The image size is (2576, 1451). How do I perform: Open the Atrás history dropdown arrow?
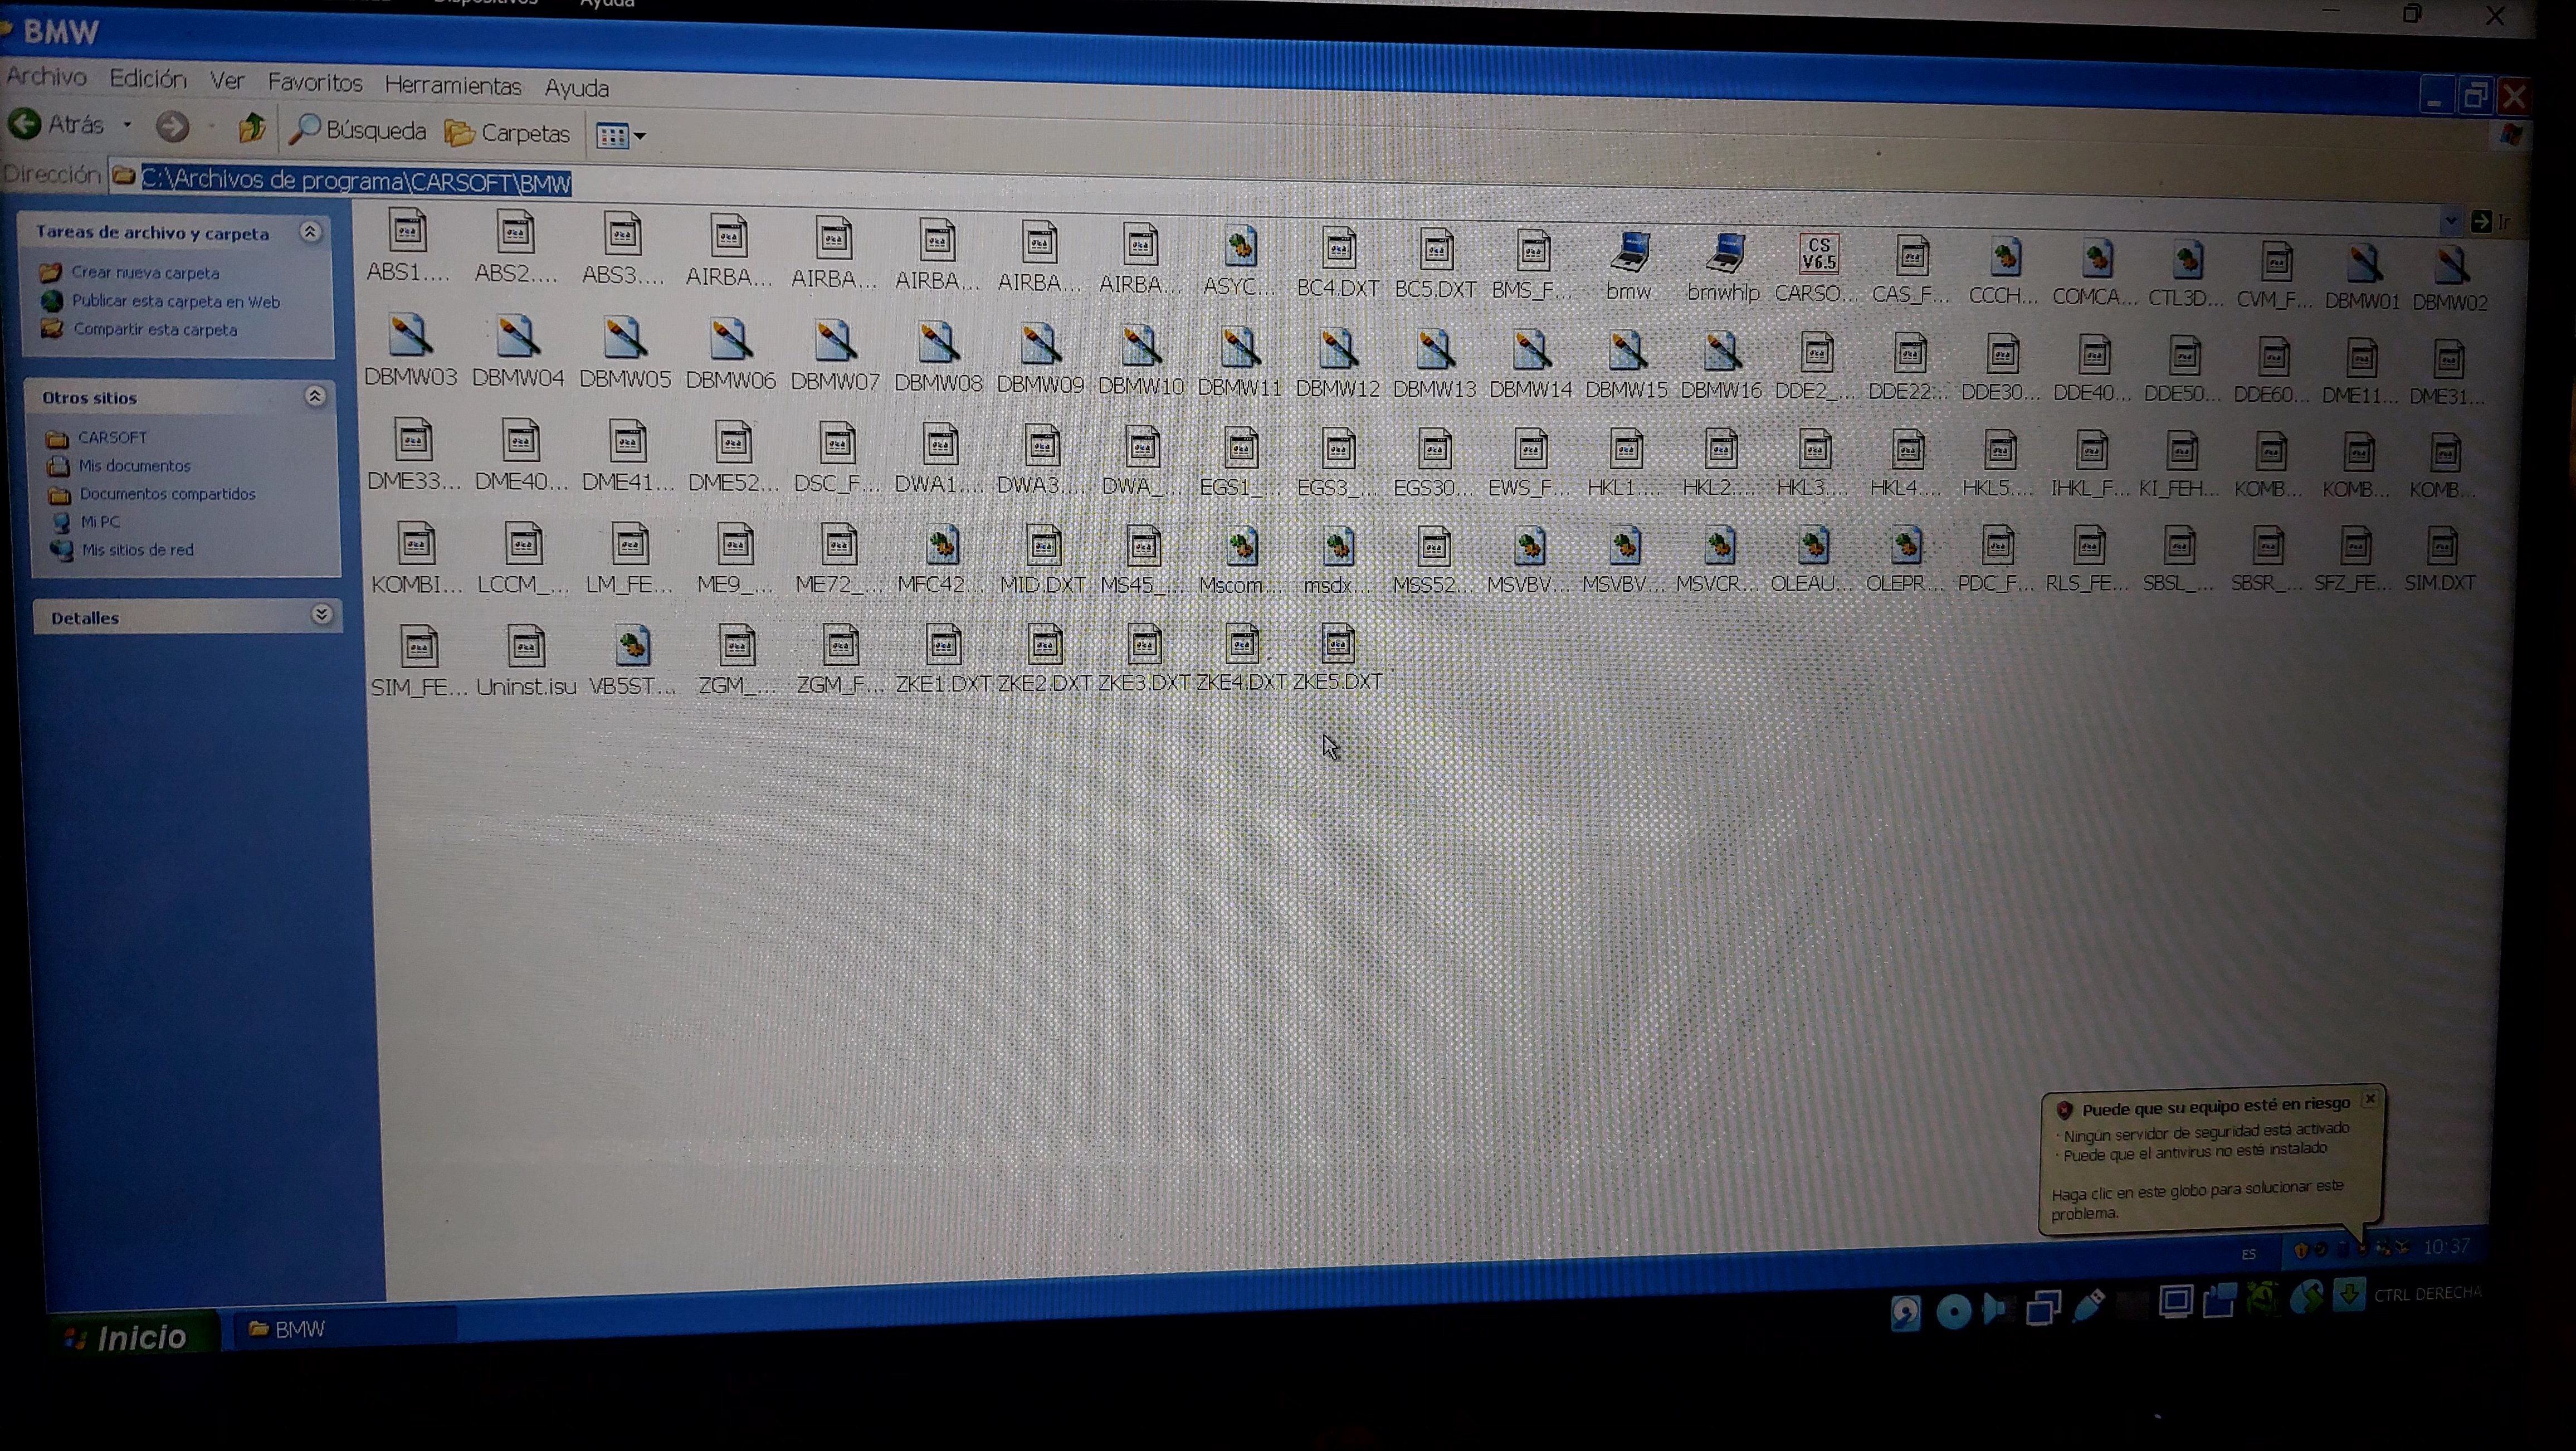pyautogui.click(x=127, y=125)
